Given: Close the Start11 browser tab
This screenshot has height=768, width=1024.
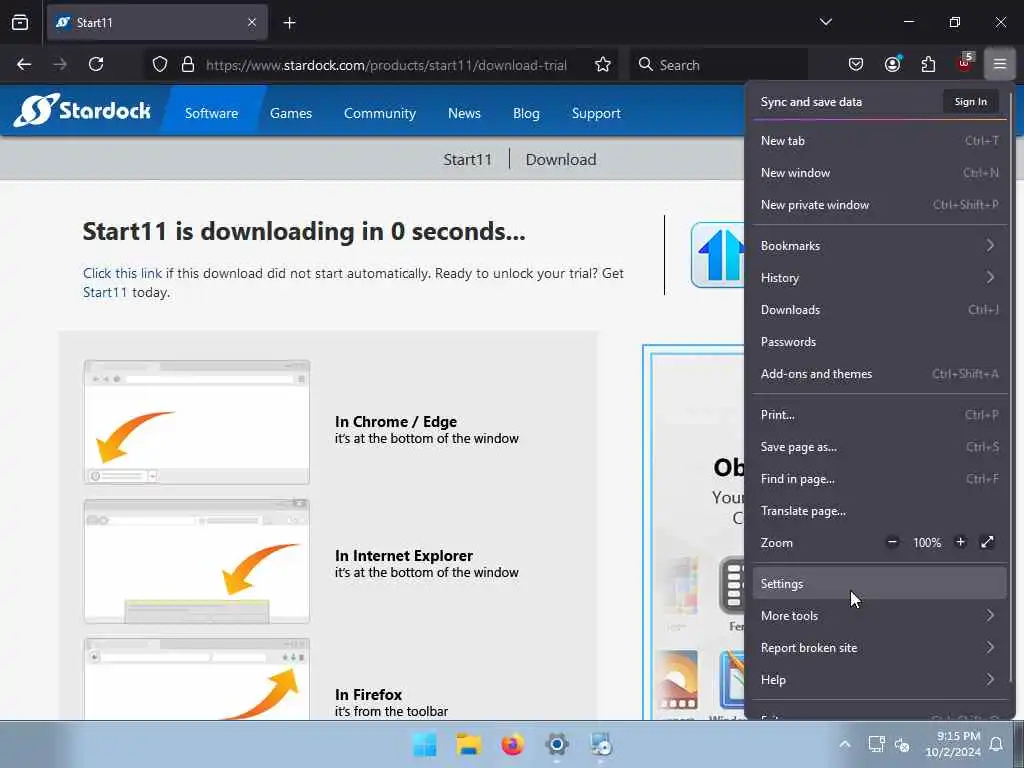Looking at the screenshot, I should [251, 22].
